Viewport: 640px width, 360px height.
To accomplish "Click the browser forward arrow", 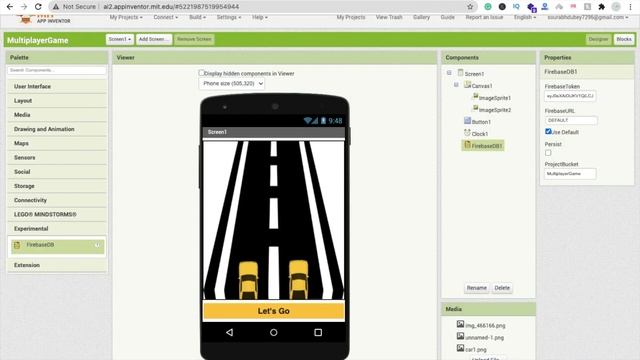I will click(x=24, y=7).
